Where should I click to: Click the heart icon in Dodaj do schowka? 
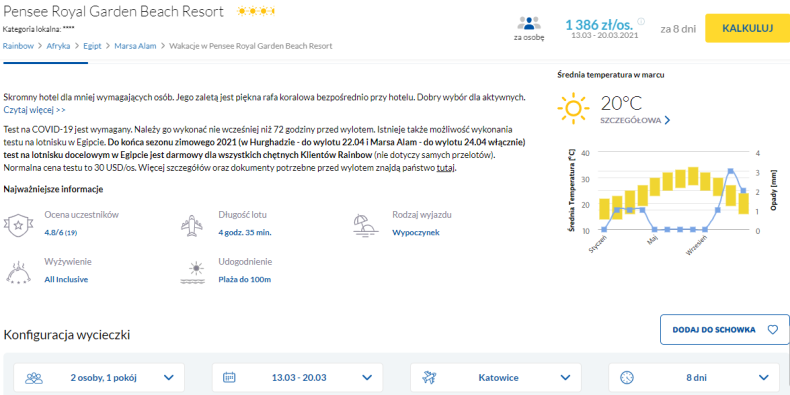[772, 330]
